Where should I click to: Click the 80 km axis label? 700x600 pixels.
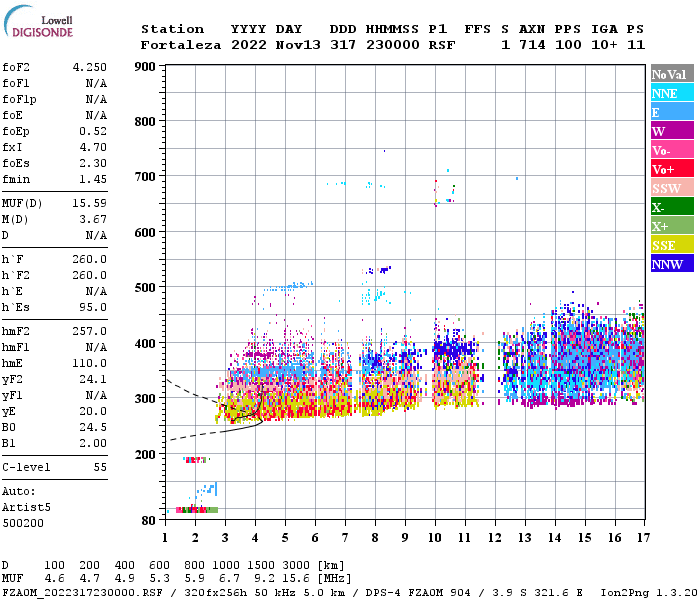[148, 521]
